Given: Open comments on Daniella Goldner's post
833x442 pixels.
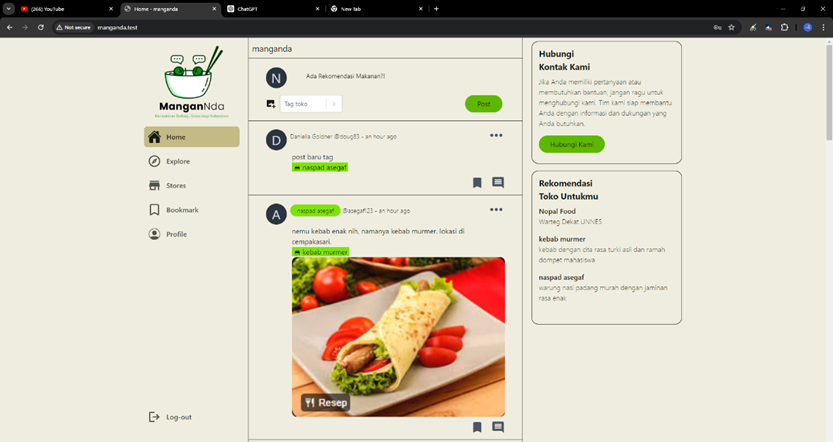Looking at the screenshot, I should pos(498,183).
